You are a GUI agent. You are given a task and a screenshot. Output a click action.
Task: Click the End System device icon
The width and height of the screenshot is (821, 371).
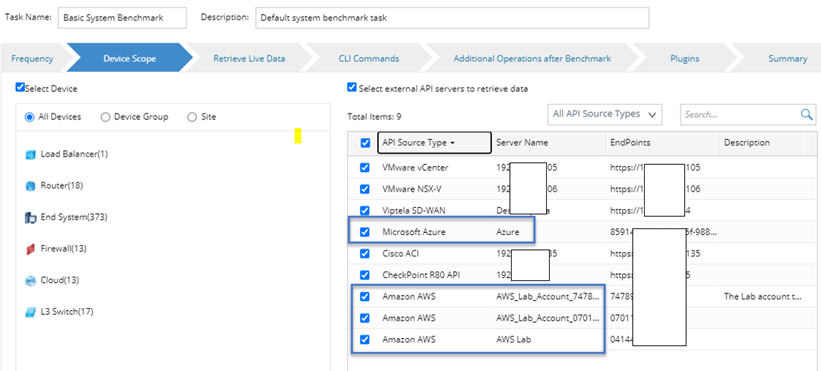tap(30, 218)
